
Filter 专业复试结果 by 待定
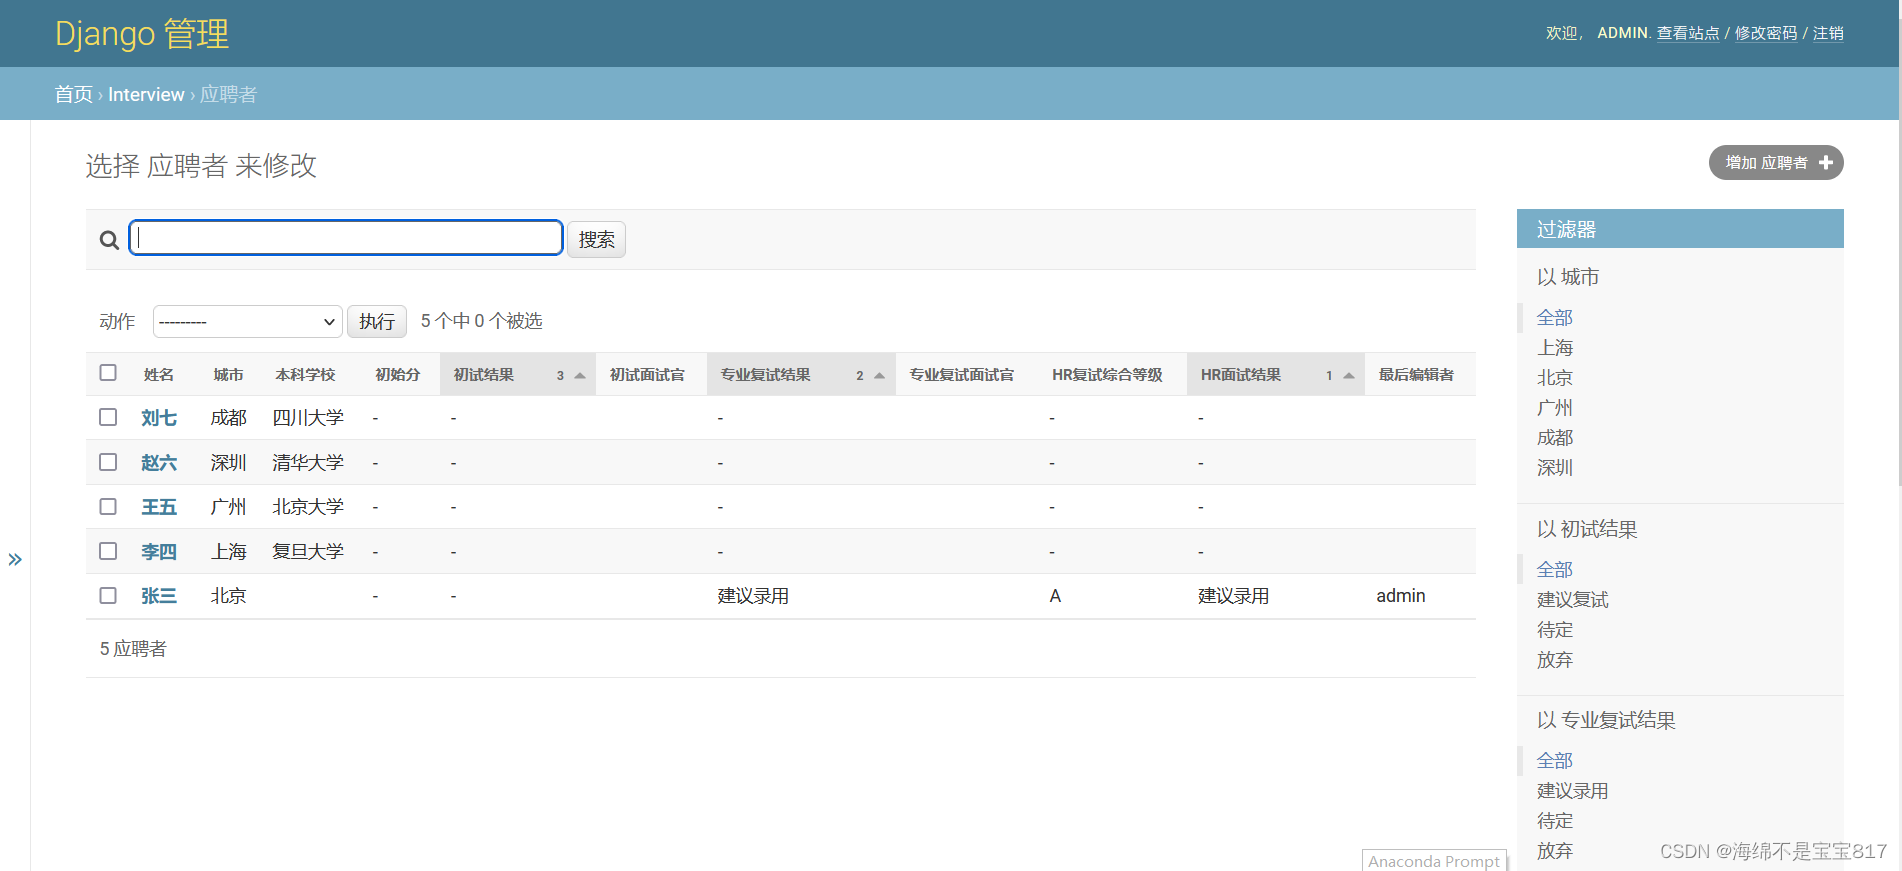1555,821
